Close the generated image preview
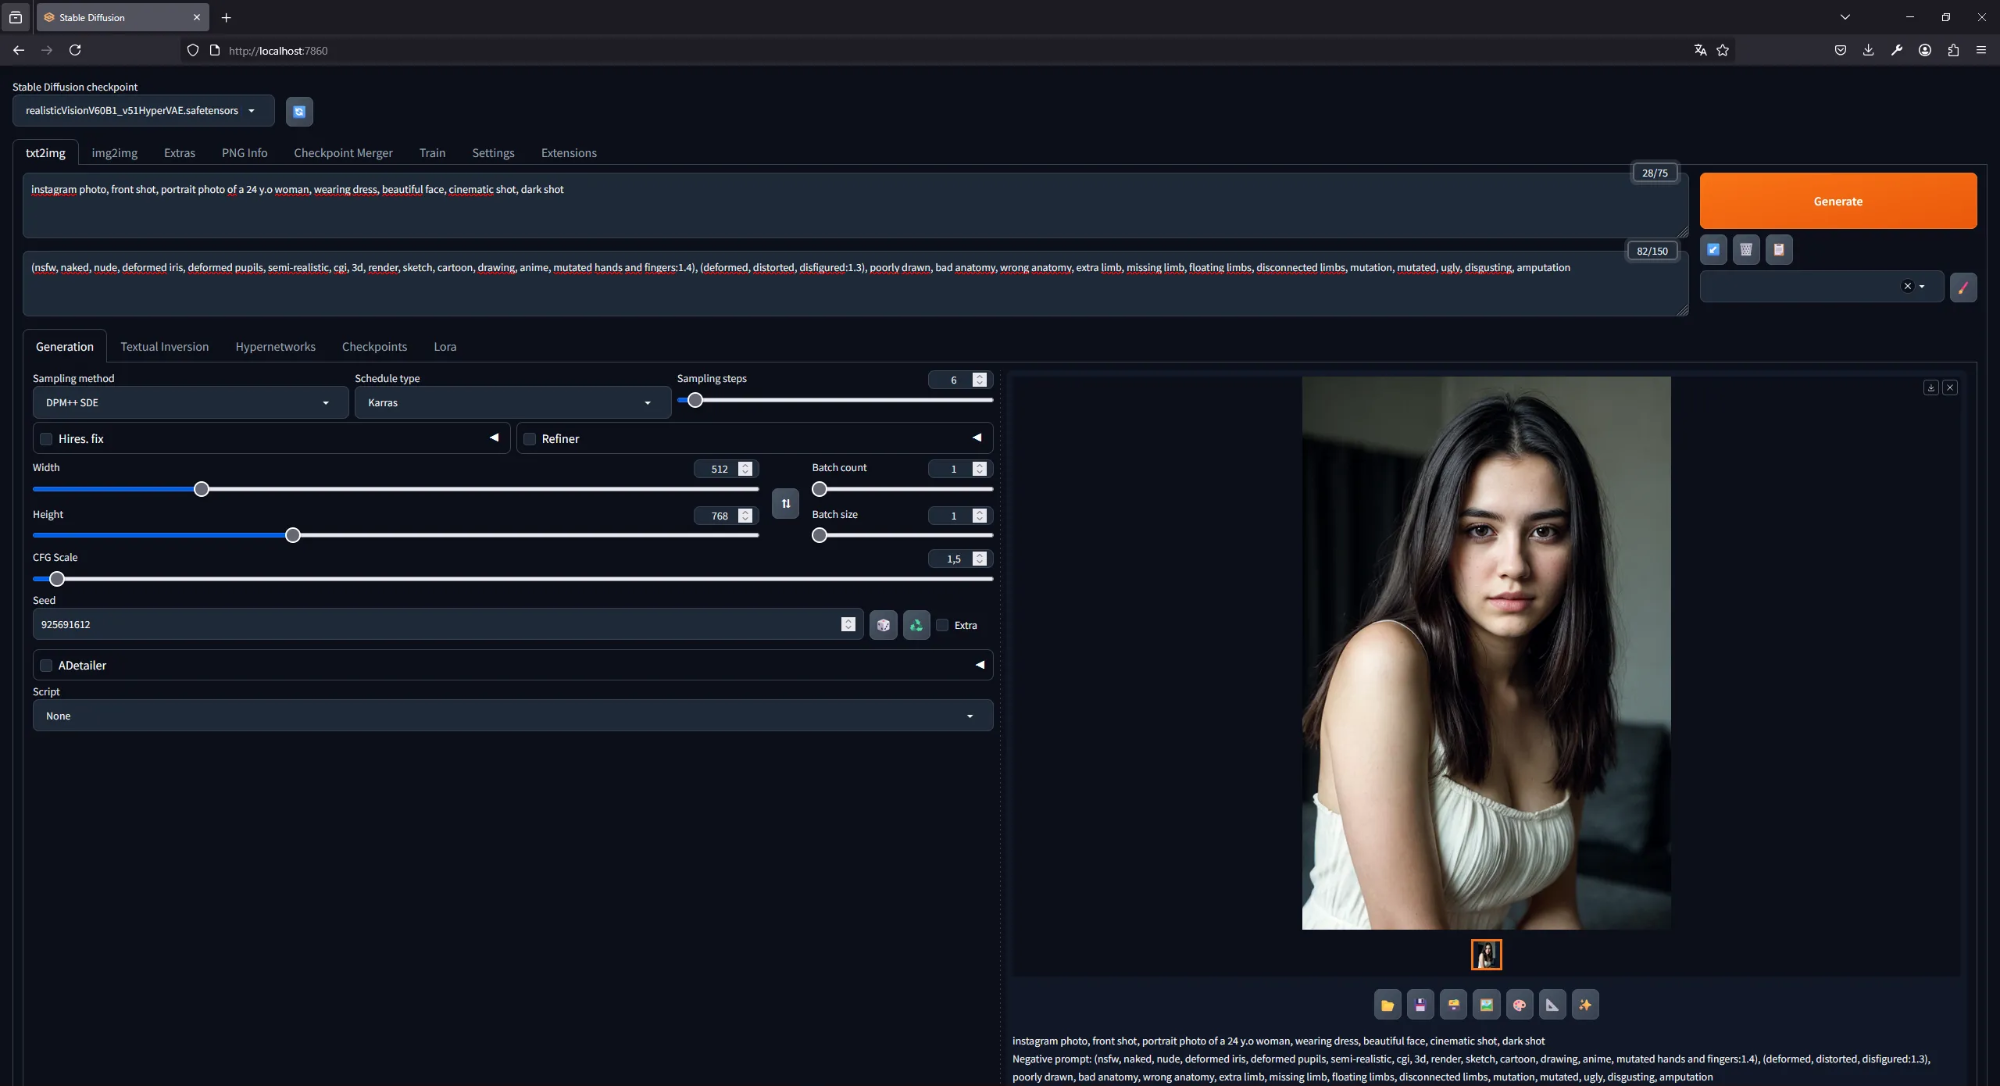This screenshot has height=1086, width=2000. pos(1950,387)
